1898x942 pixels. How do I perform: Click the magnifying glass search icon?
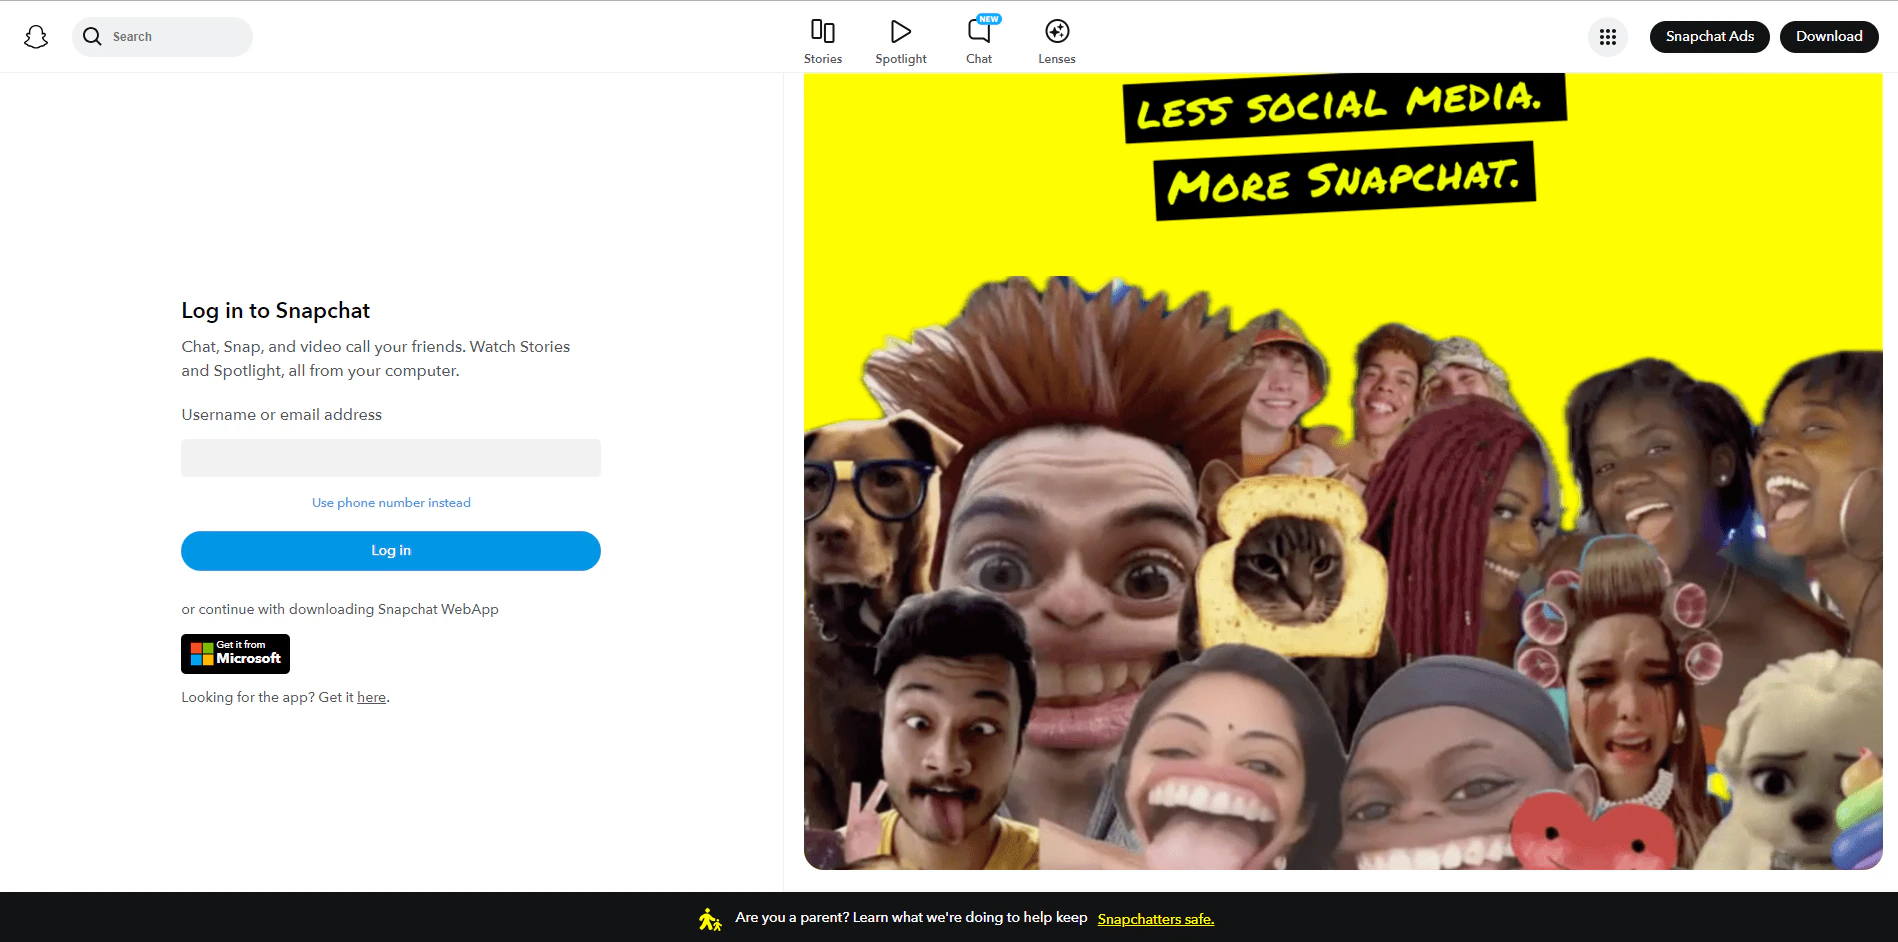(x=92, y=37)
